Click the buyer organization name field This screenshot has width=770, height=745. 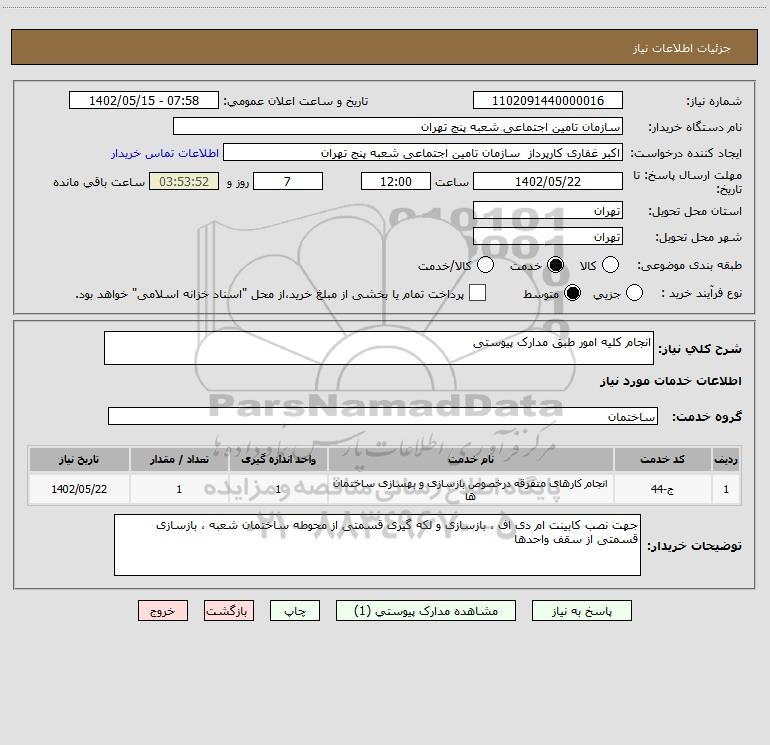398,127
